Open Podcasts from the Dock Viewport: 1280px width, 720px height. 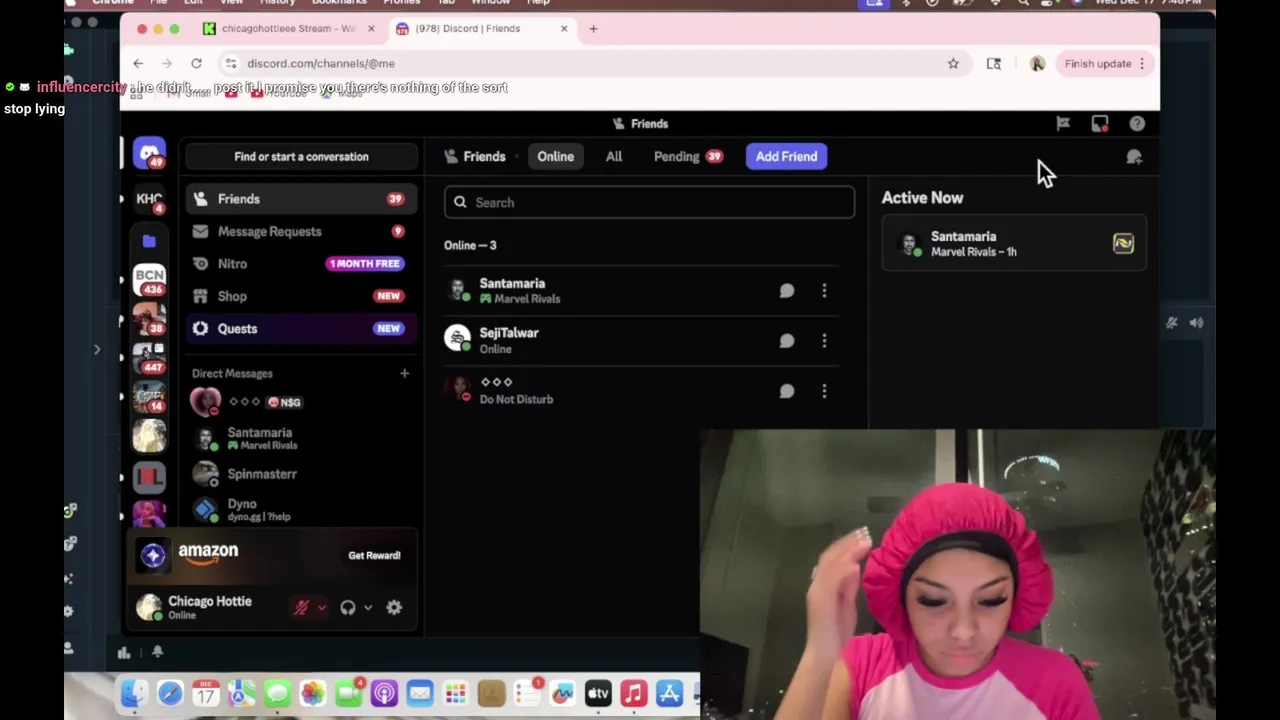click(x=384, y=693)
